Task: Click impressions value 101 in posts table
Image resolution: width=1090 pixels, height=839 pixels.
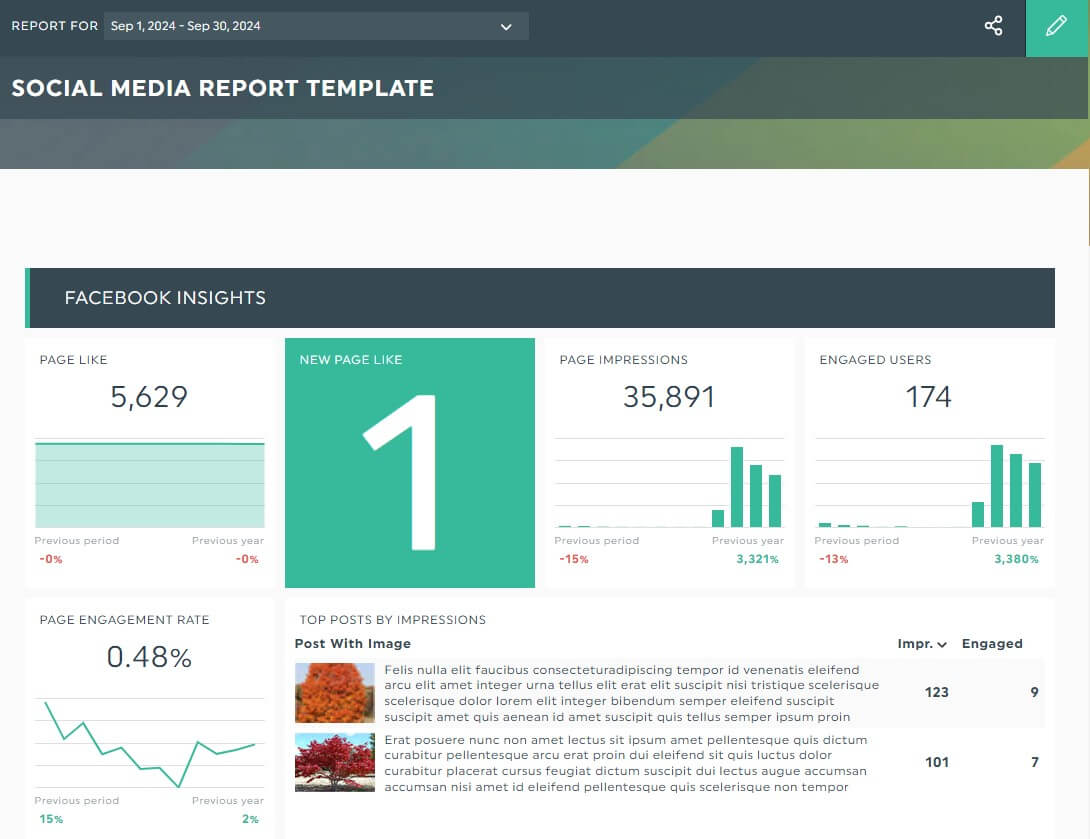Action: tap(936, 763)
